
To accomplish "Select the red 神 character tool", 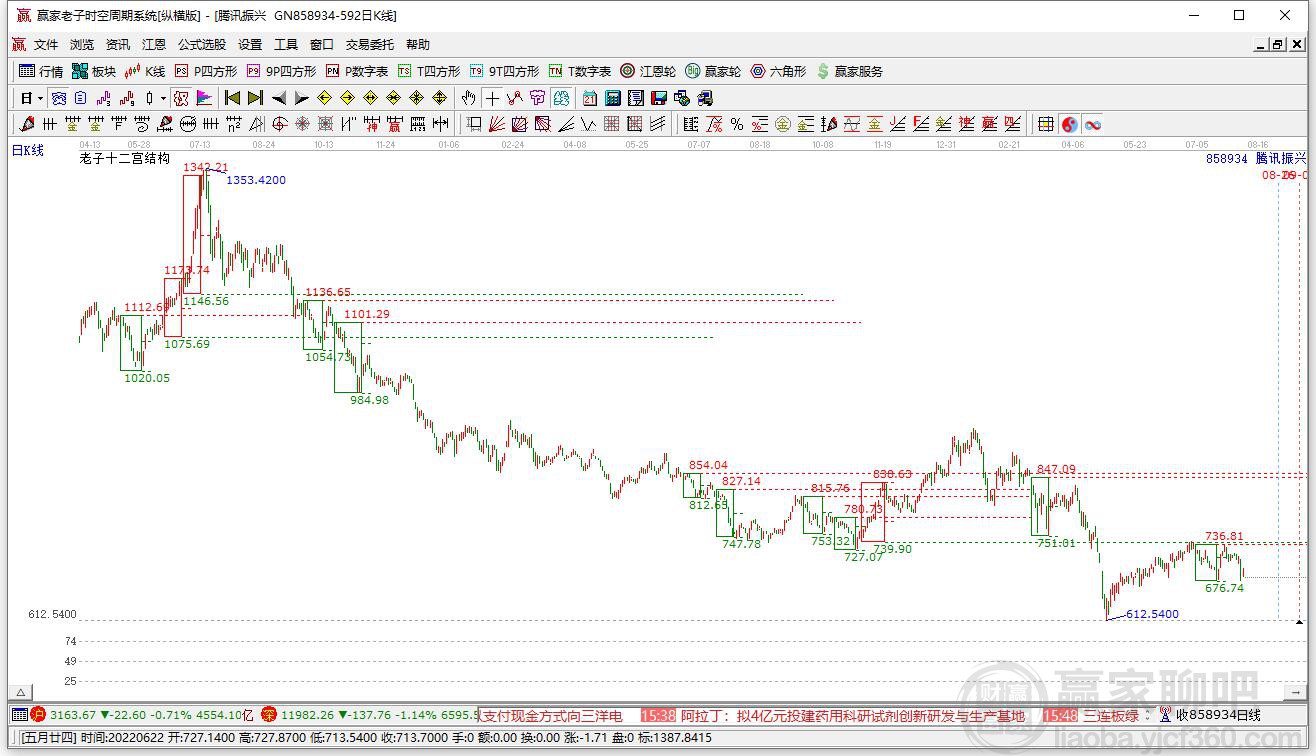I will 372,124.
